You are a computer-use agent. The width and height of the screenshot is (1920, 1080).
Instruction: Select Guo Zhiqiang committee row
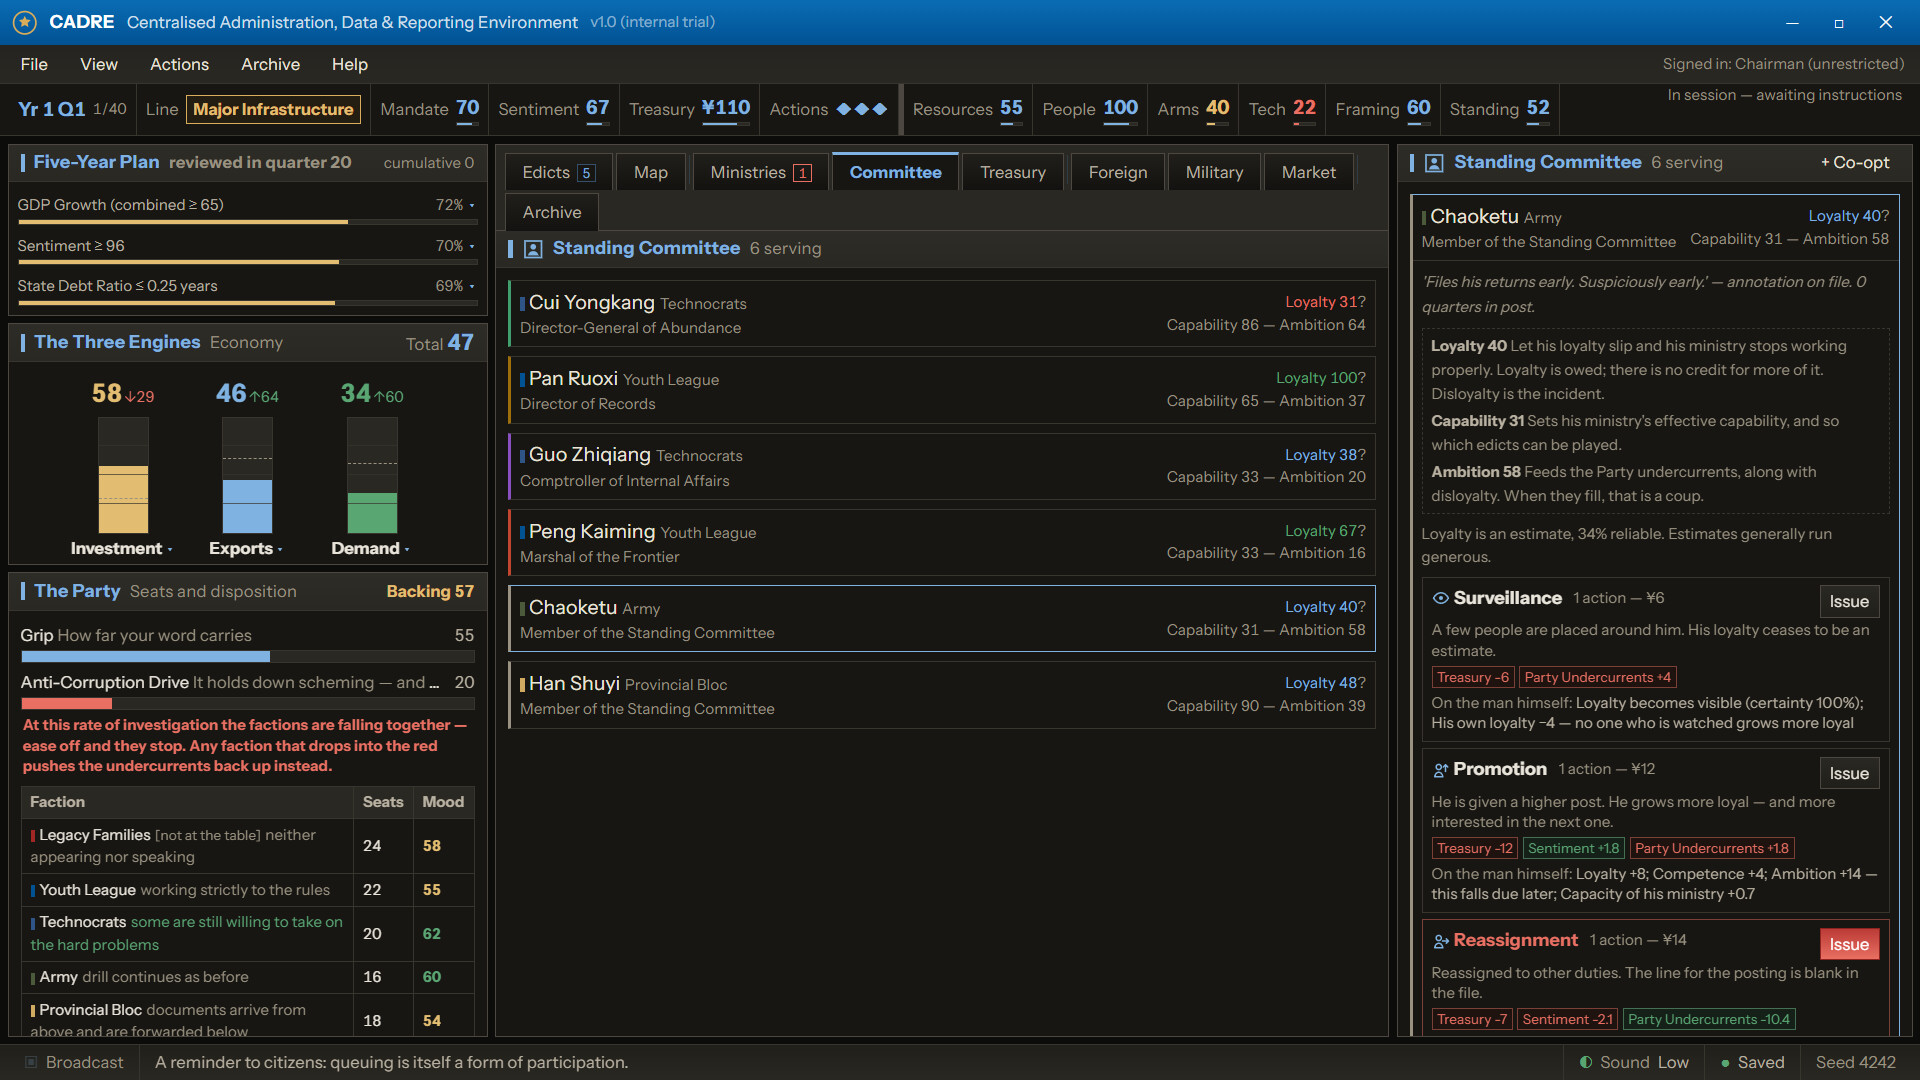click(x=942, y=466)
